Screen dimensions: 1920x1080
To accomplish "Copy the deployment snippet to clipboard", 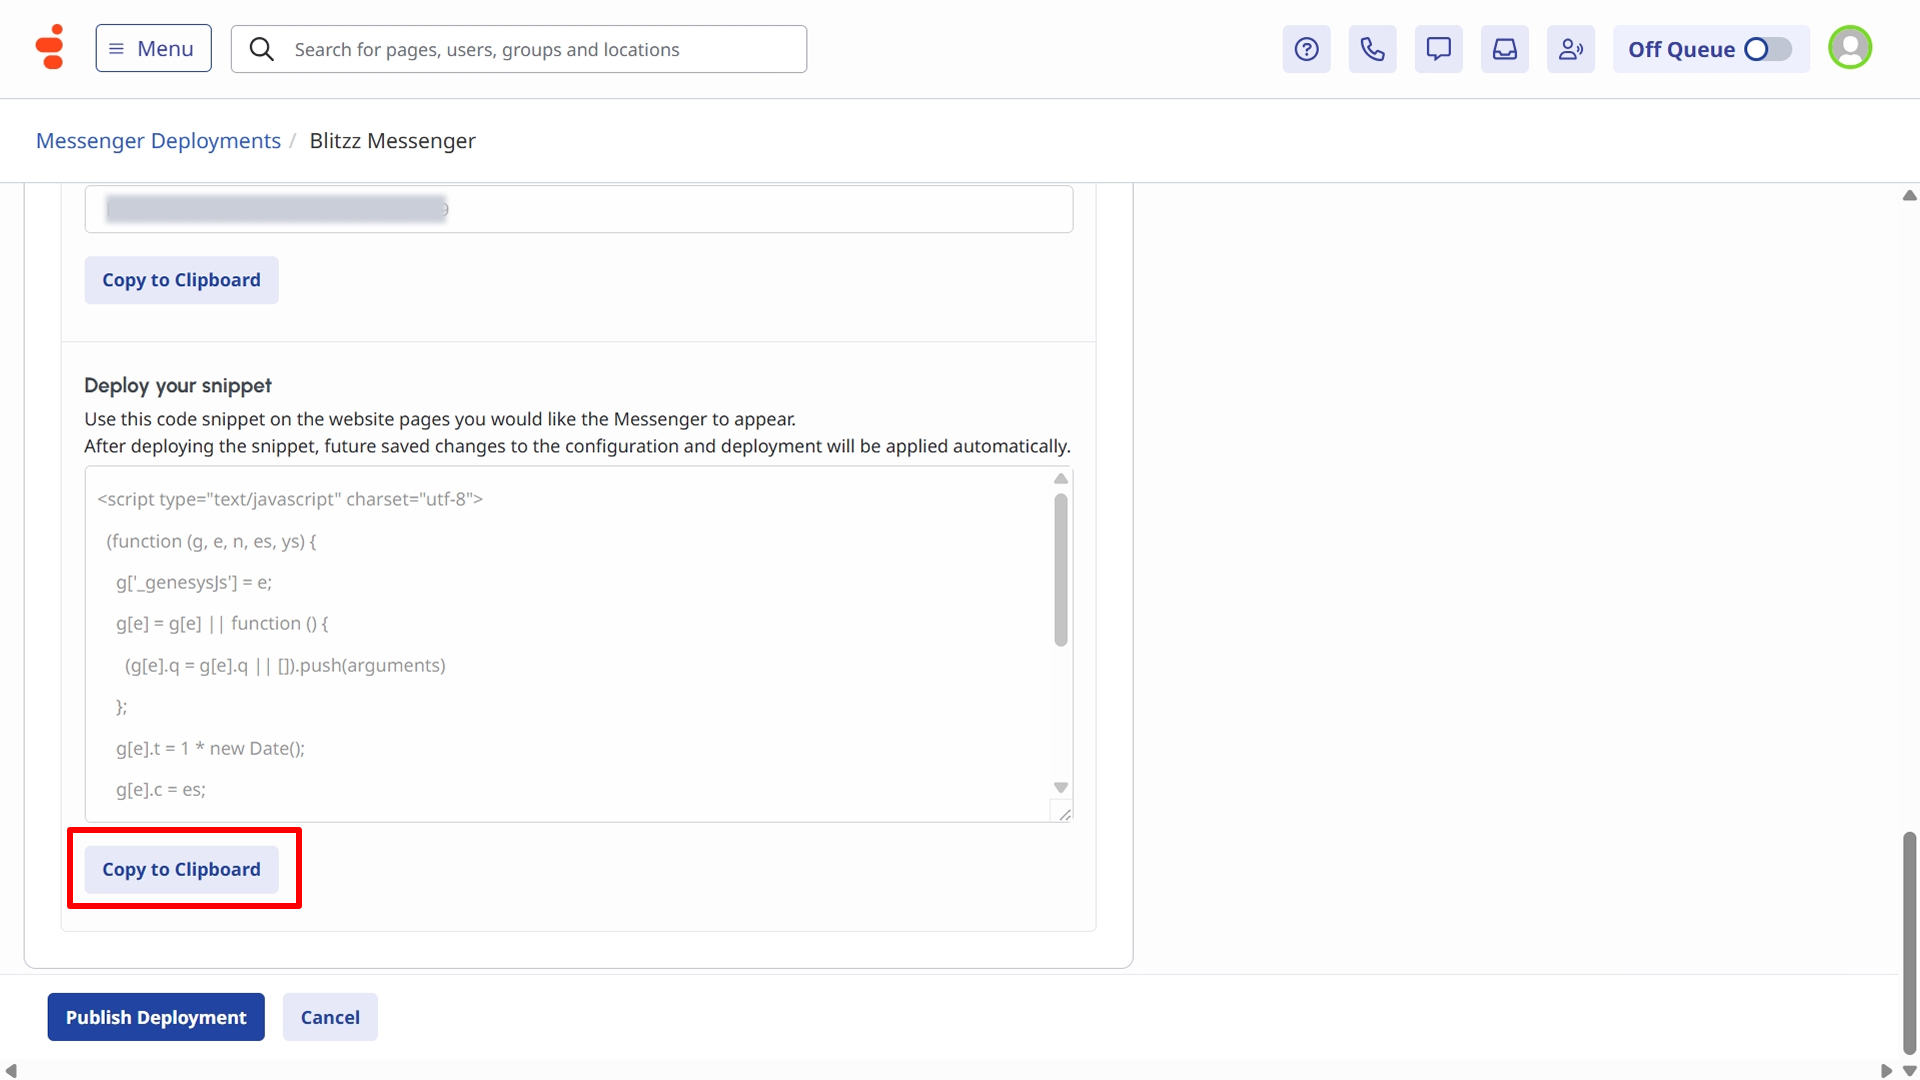I will click(x=181, y=870).
